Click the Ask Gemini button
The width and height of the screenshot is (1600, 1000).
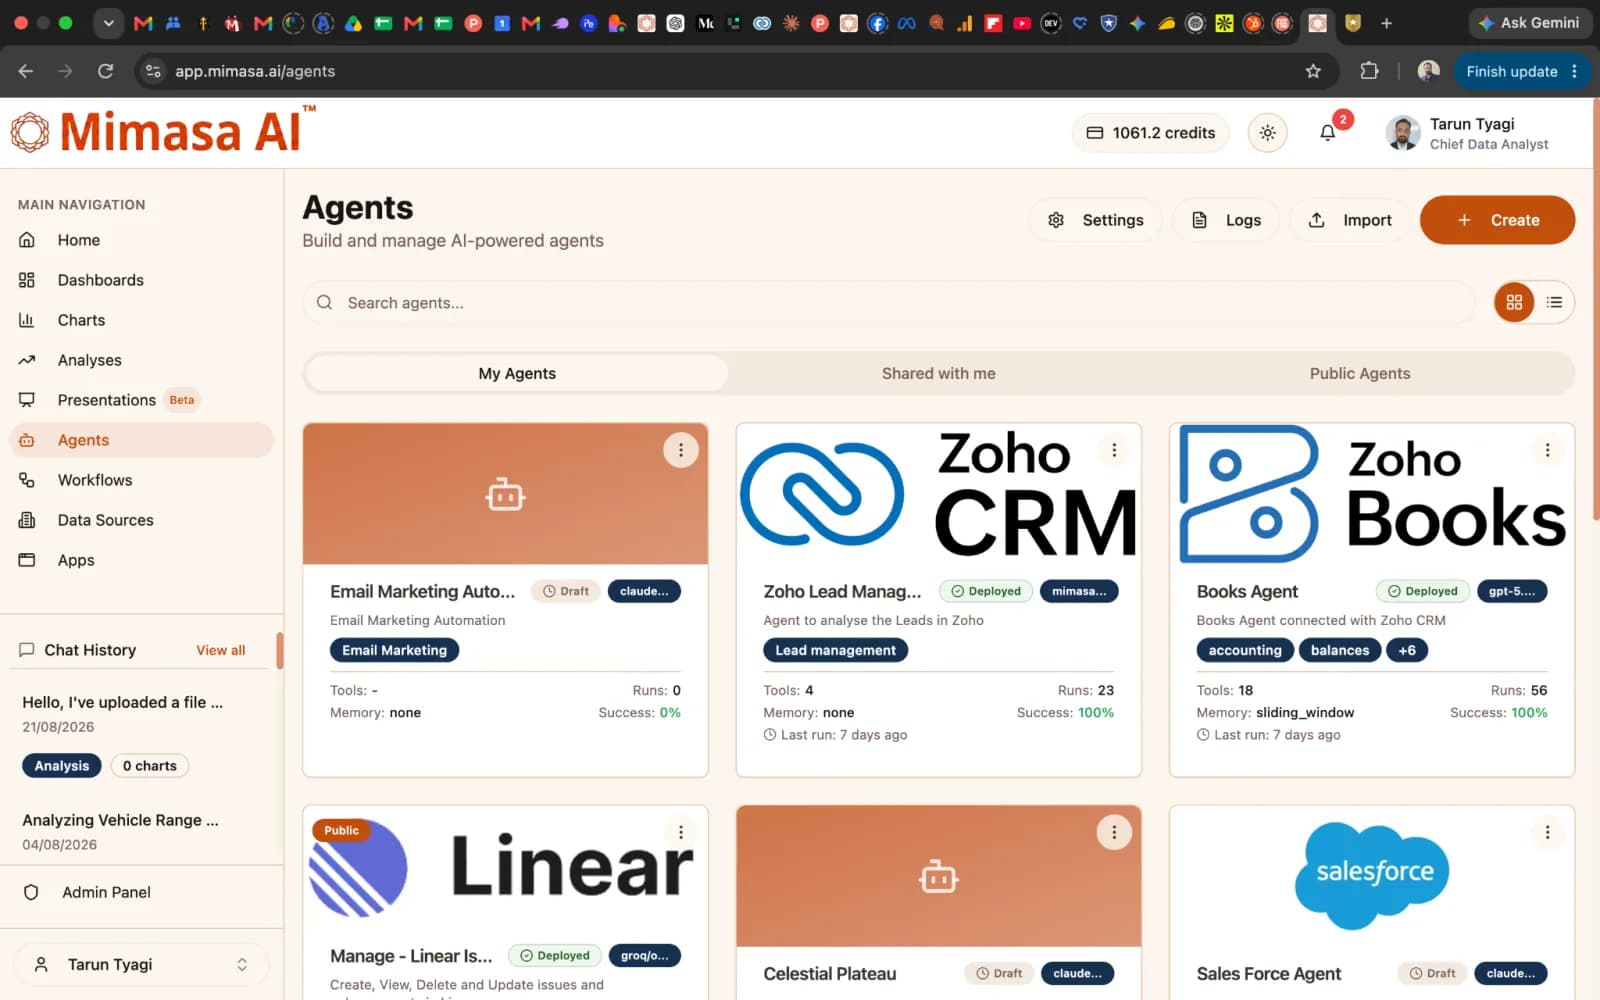coord(1528,23)
